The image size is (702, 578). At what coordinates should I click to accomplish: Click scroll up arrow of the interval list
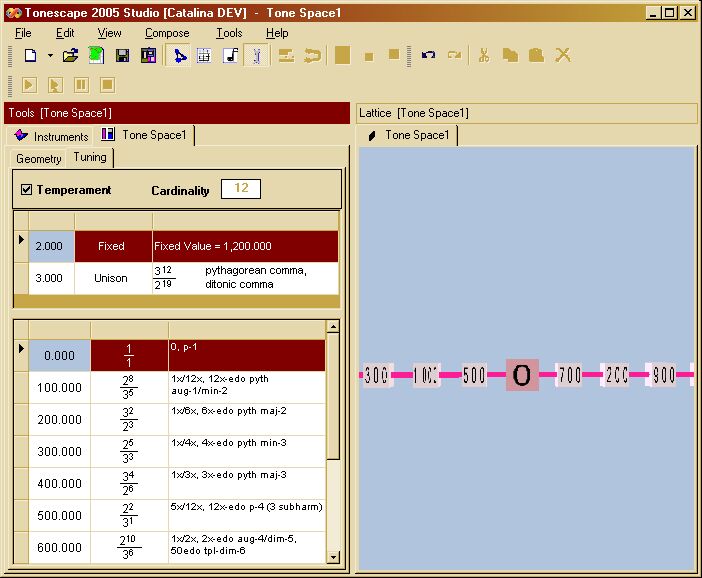(x=333, y=327)
